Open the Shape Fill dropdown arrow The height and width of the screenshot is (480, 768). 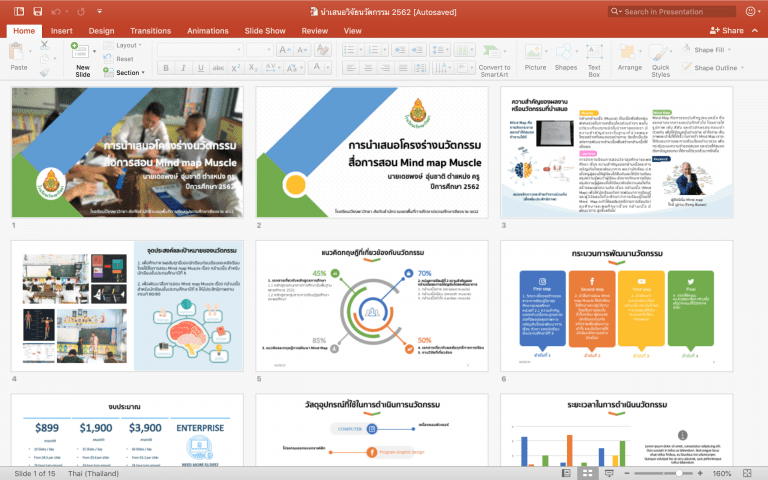coord(729,50)
